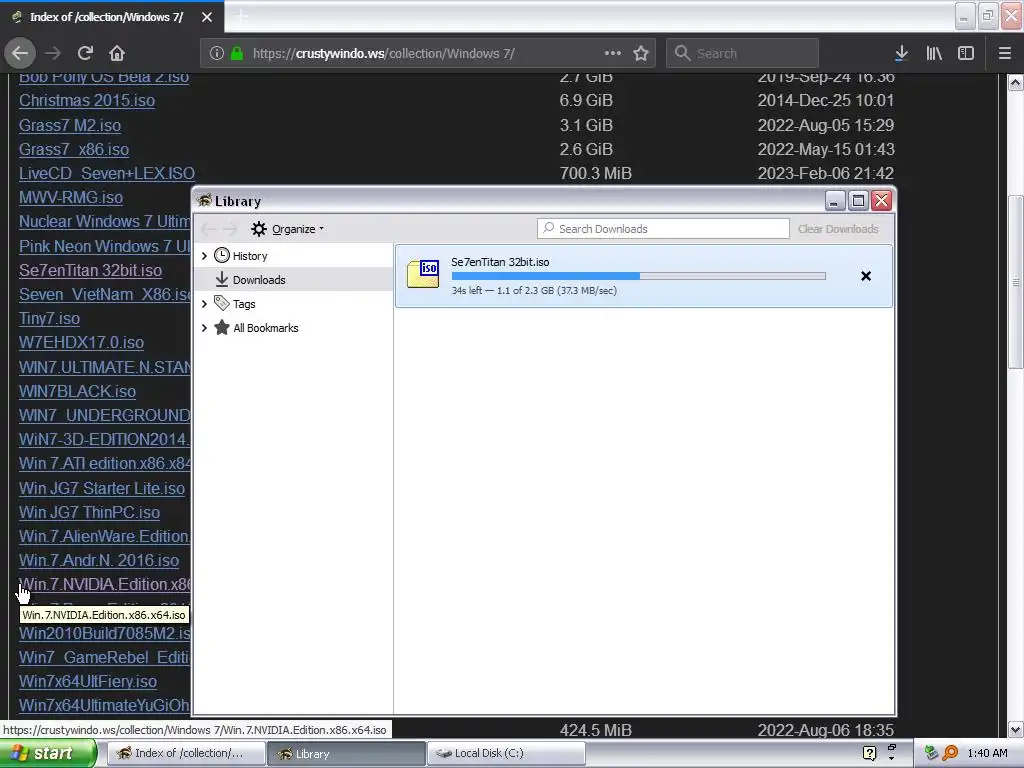Screen dimensions: 1024x768
Task: Open the browser downloads arrow panel
Action: [x=901, y=53]
